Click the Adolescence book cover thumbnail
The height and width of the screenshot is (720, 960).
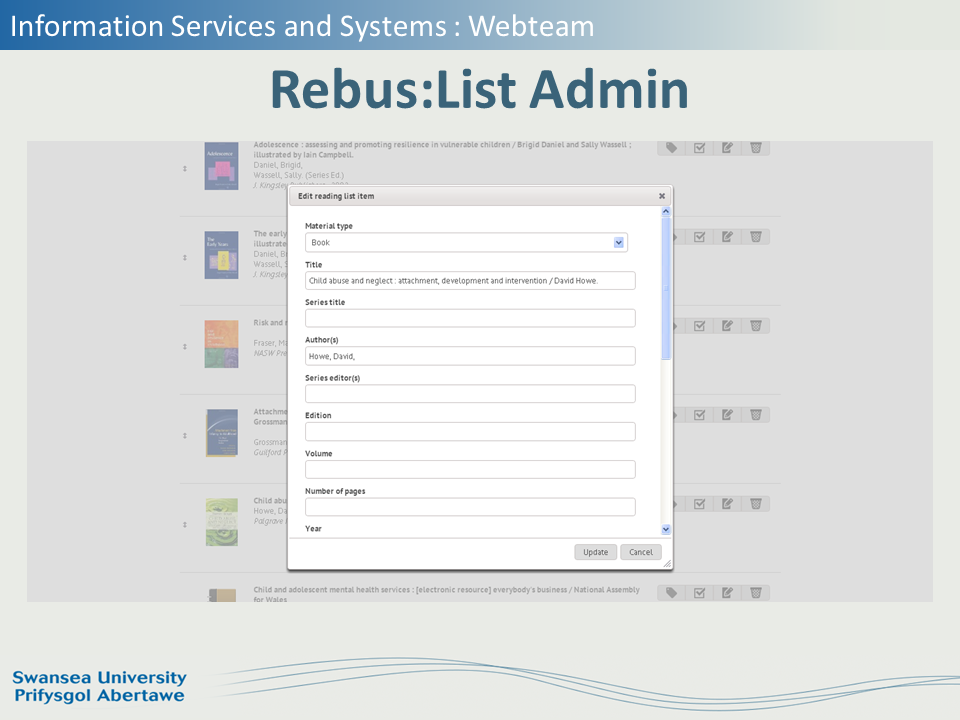pyautogui.click(x=221, y=166)
